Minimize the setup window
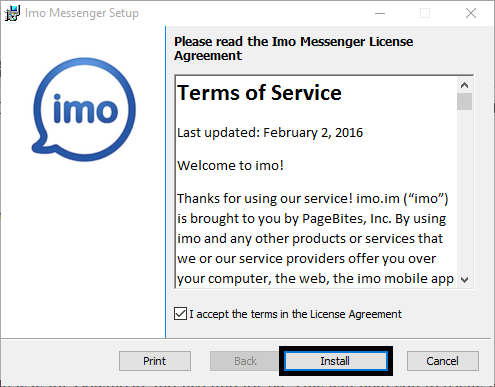The height and width of the screenshot is (387, 495). (x=380, y=13)
